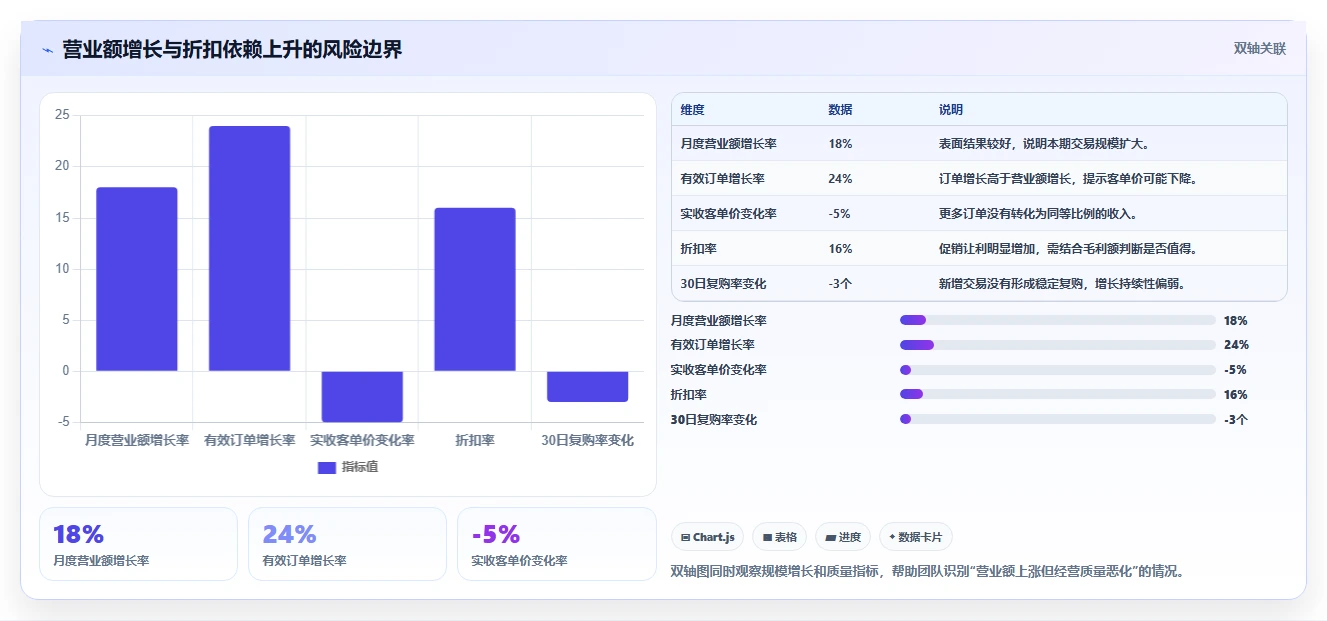Click the footer note about 双轴图
The image size is (1327, 621).
[x=927, y=572]
